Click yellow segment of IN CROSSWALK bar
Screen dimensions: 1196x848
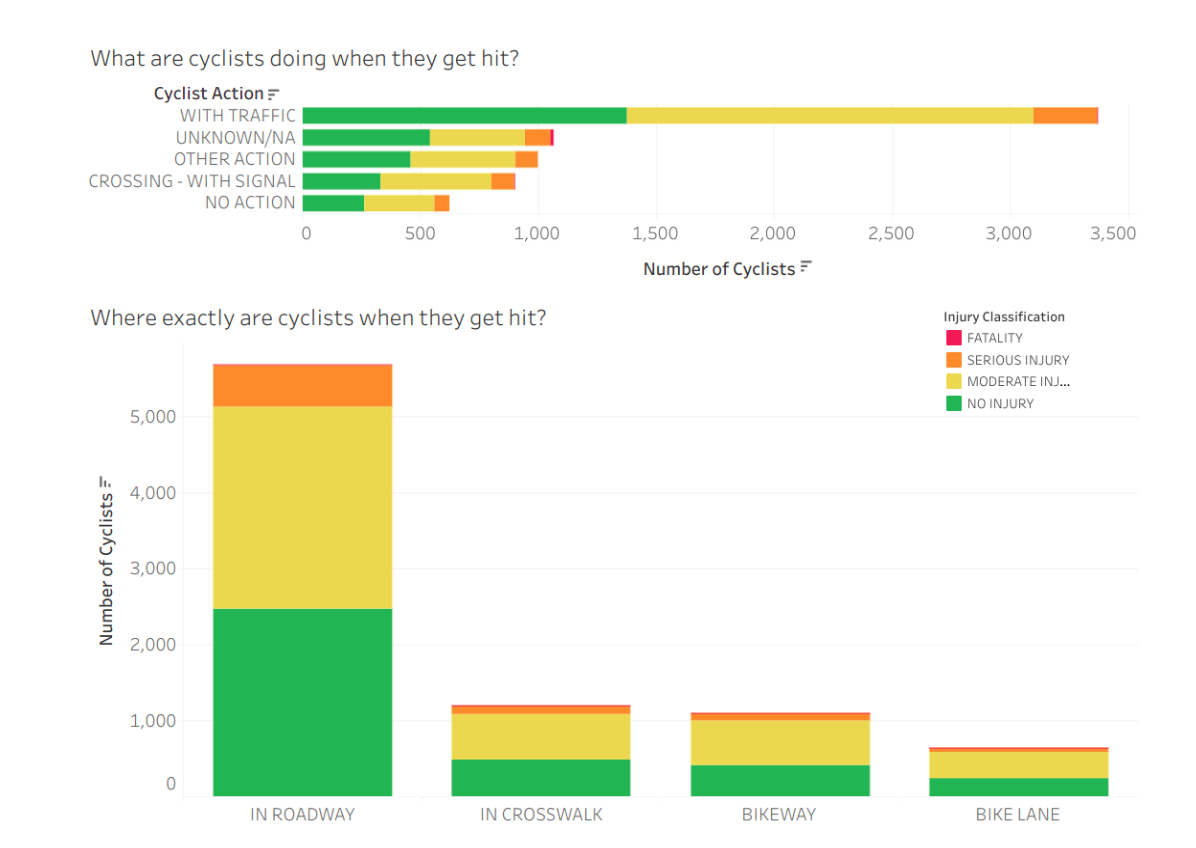coord(541,736)
